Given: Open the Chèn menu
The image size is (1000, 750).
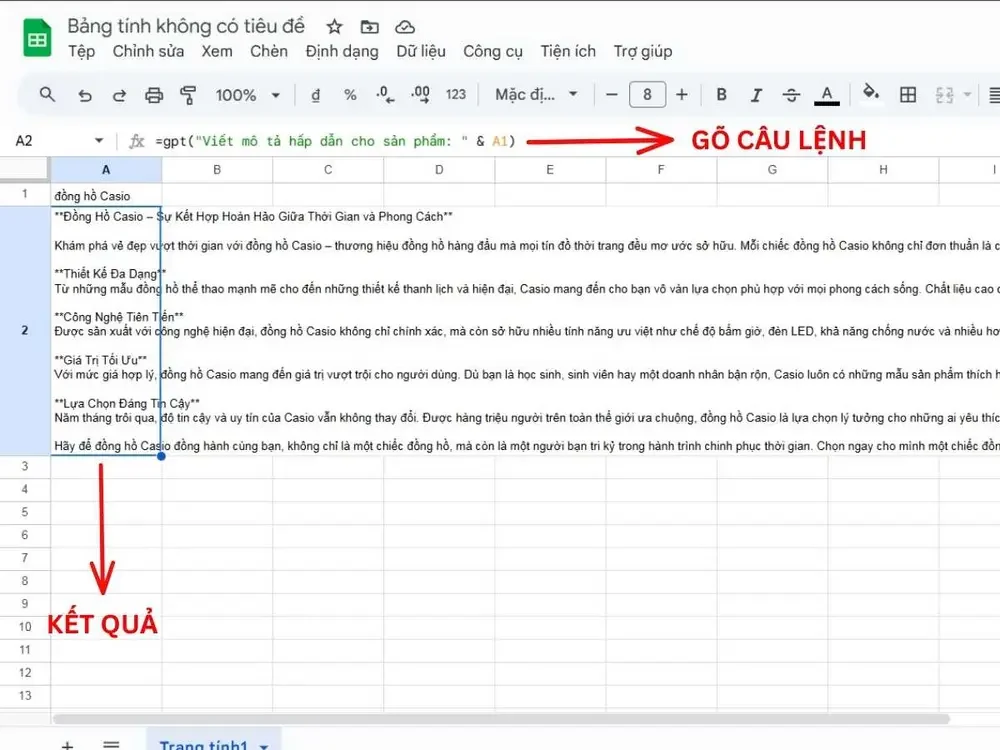Looking at the screenshot, I should [268, 51].
